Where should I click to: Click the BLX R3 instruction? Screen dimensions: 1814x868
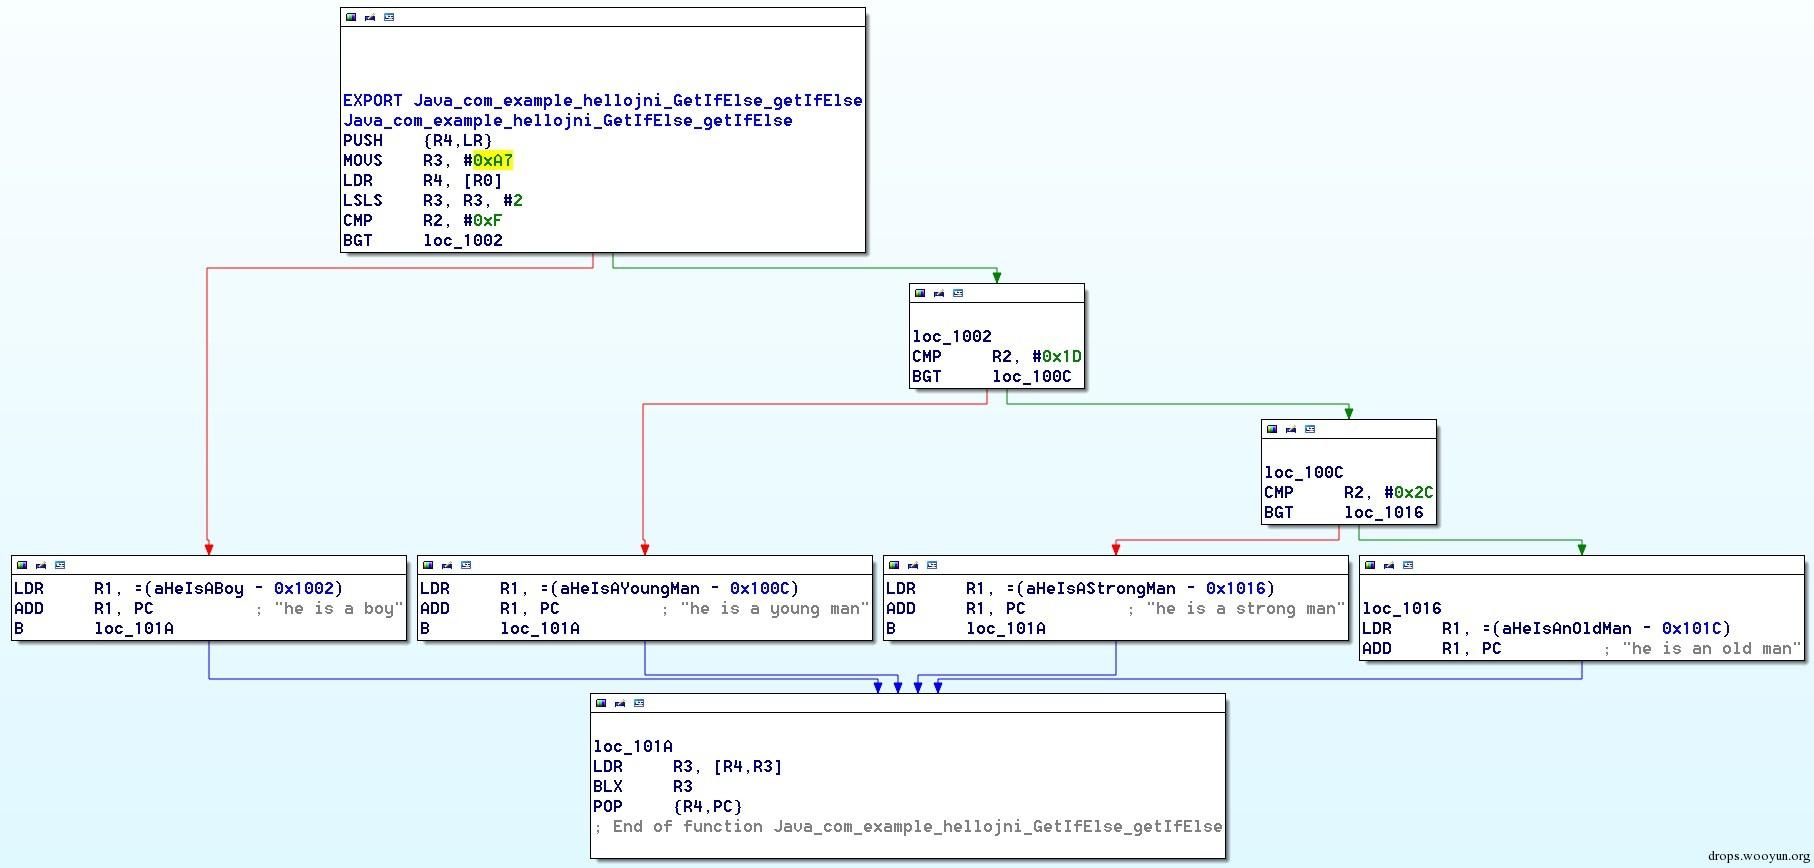643,786
